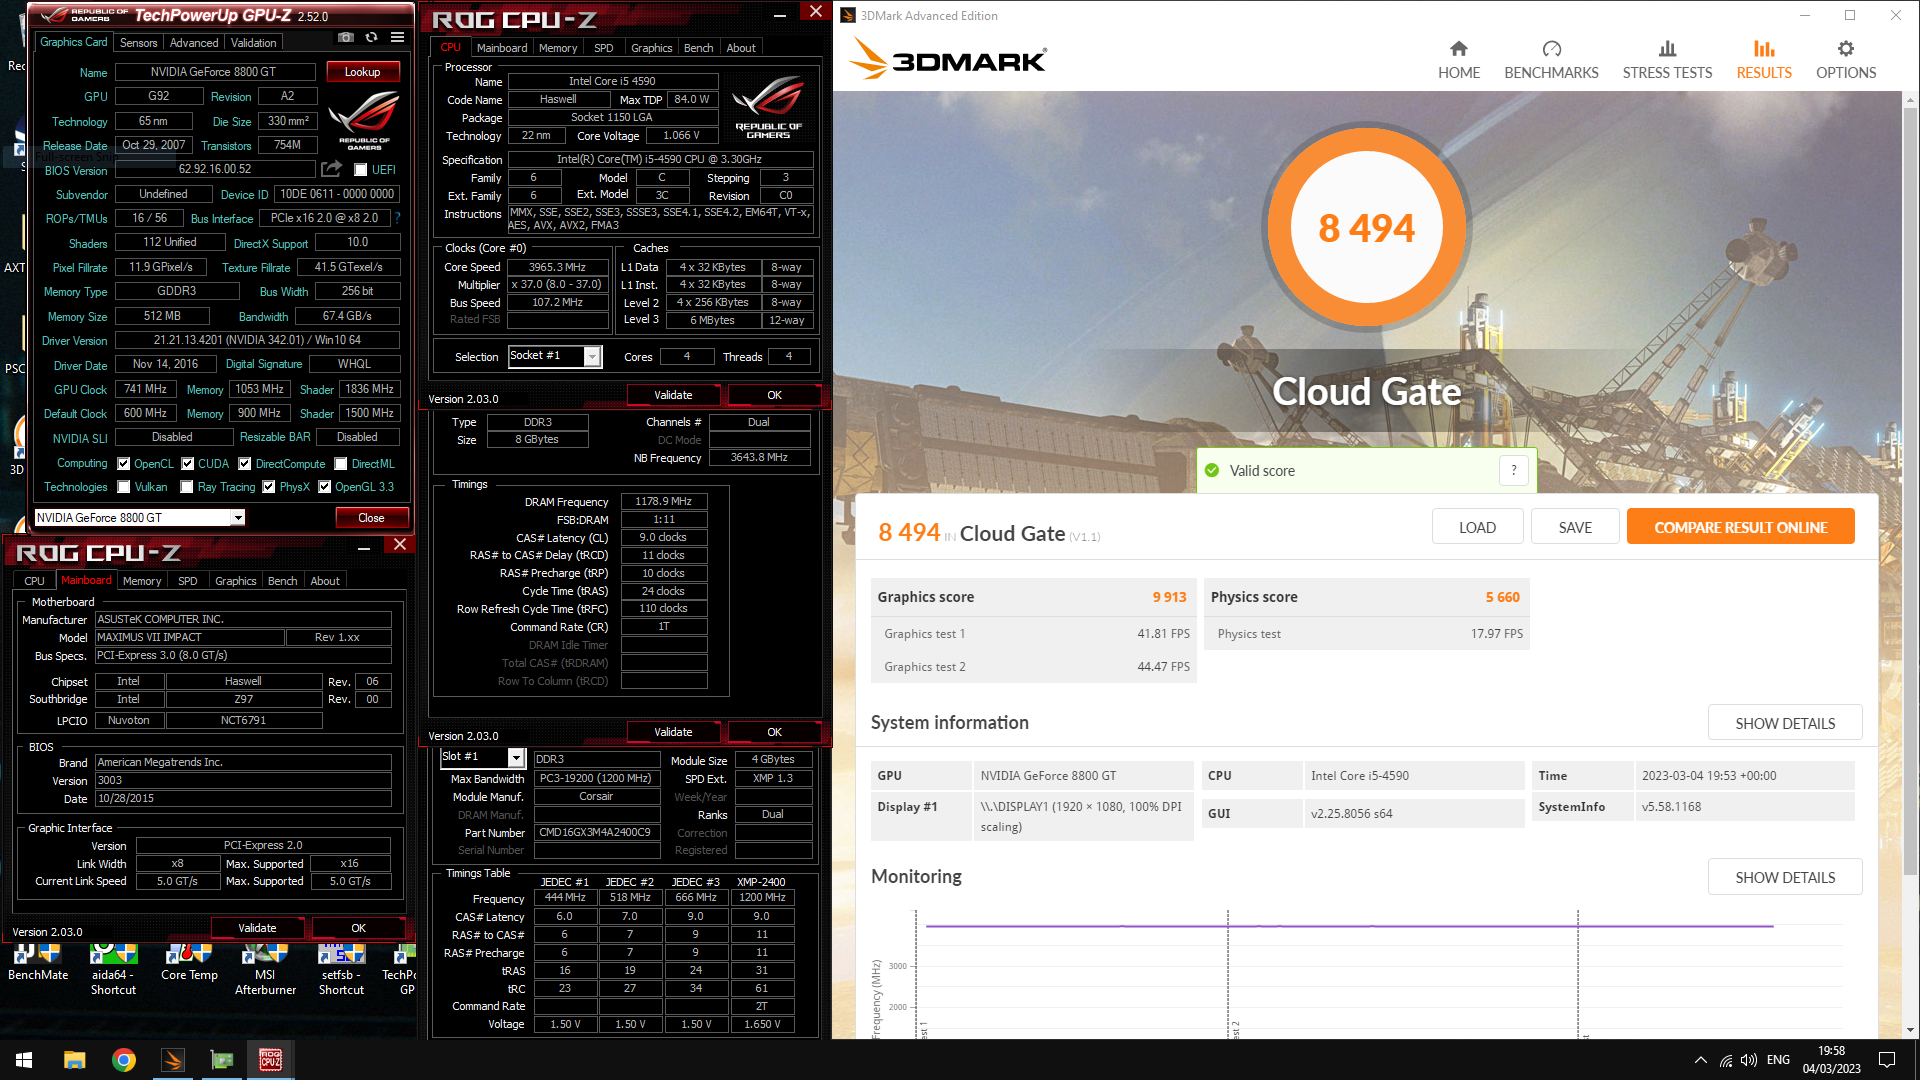The image size is (1920, 1080).
Task: Toggle the Vulkan checkbox
Action: click(124, 487)
